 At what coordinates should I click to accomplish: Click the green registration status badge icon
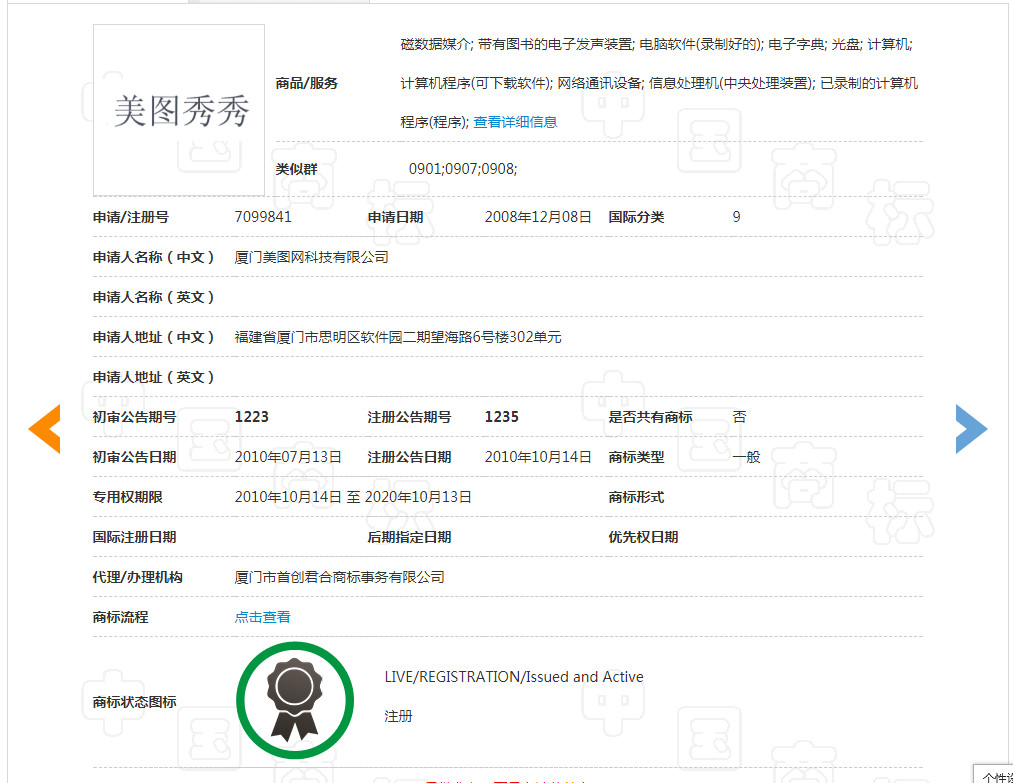[295, 700]
